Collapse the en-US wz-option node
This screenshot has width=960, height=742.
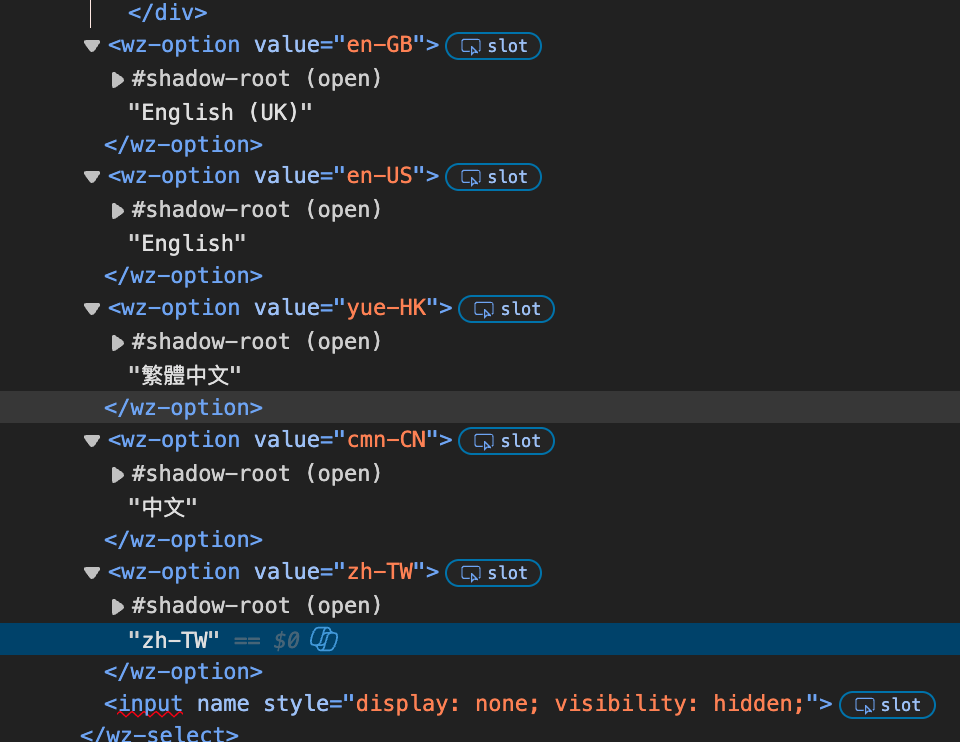coord(92,177)
